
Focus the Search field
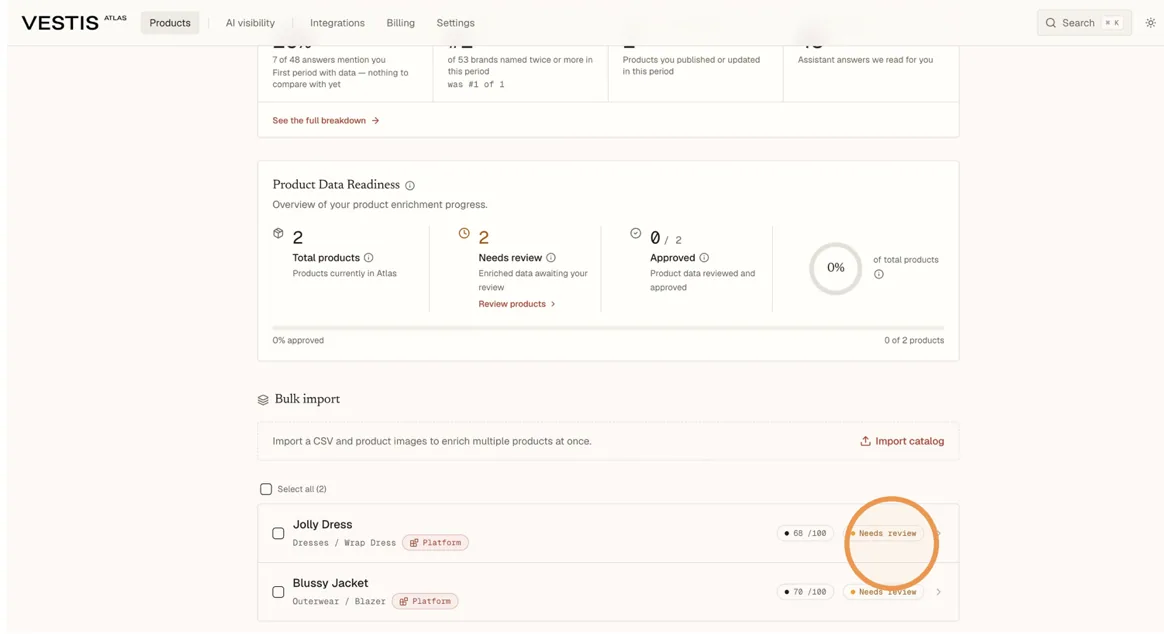point(1084,23)
